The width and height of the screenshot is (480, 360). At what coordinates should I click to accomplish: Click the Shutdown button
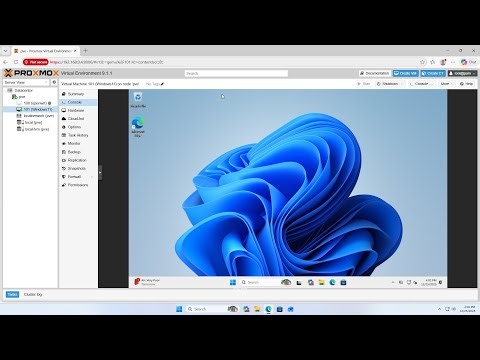pyautogui.click(x=387, y=84)
